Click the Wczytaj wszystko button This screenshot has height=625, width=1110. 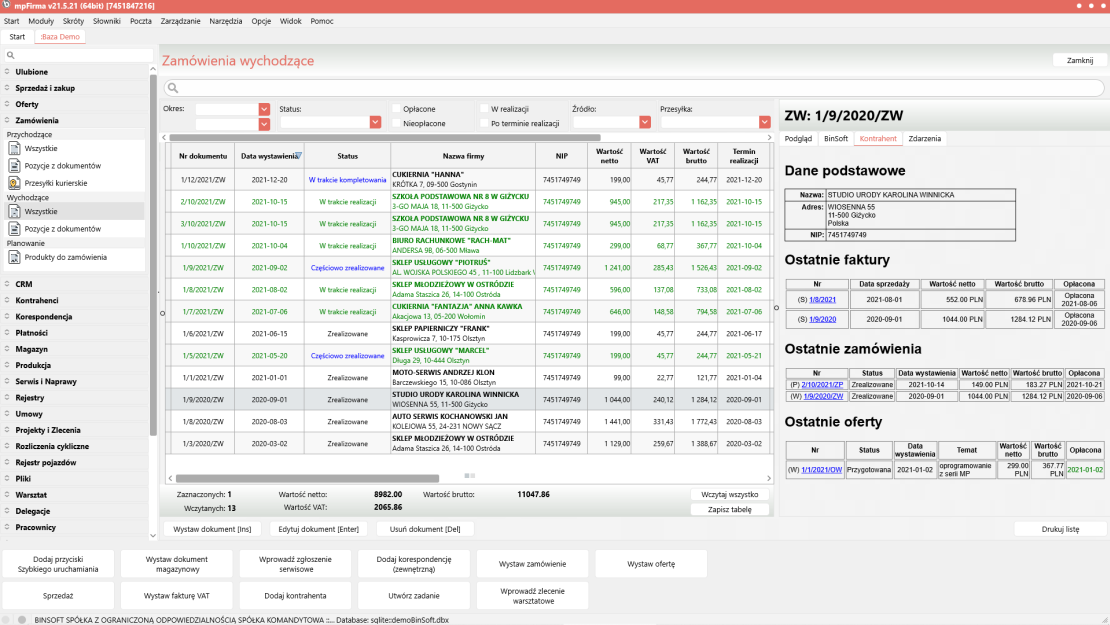(x=729, y=495)
